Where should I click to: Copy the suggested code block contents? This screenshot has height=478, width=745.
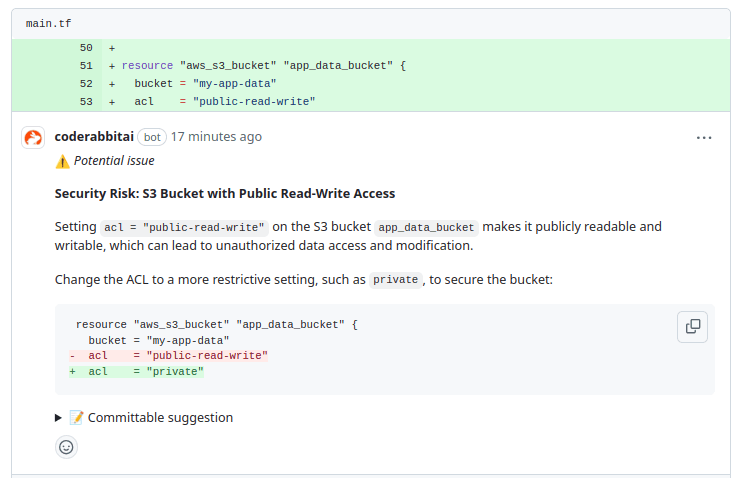click(x=692, y=326)
